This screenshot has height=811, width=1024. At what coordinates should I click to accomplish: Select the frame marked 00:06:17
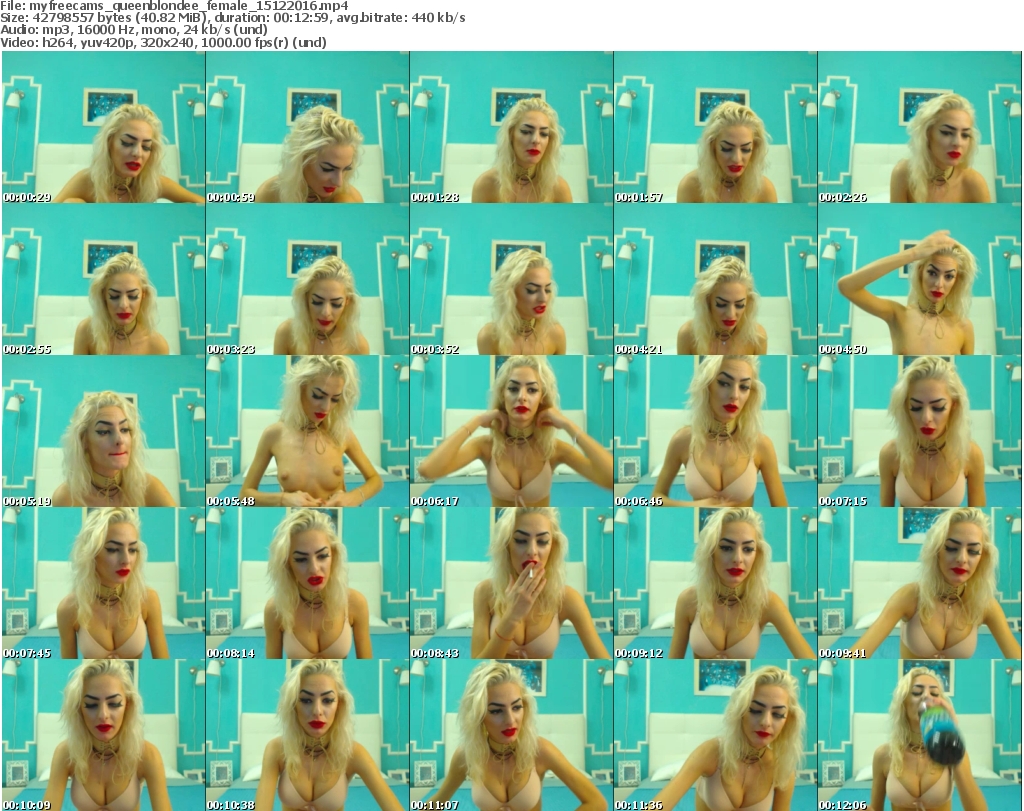point(511,432)
